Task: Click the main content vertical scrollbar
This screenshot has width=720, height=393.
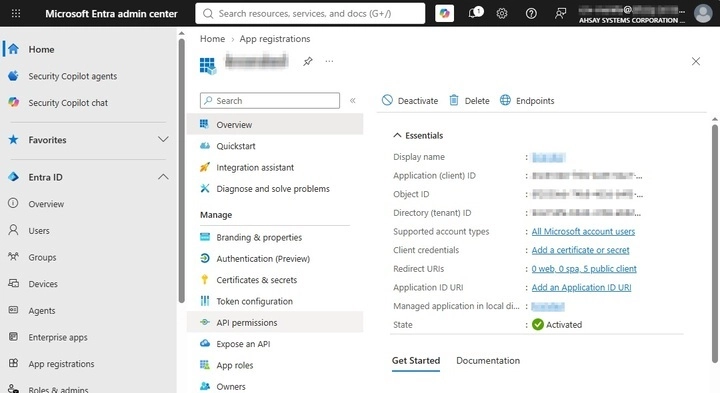Action: (x=714, y=243)
